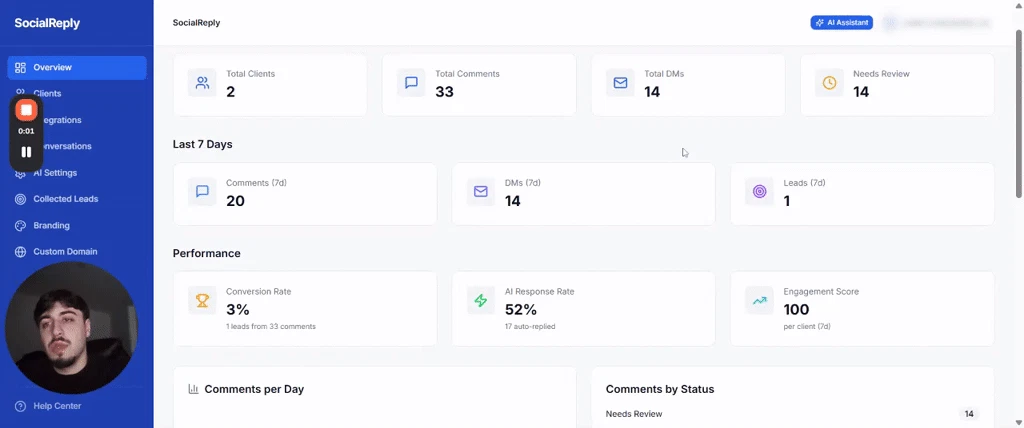
Task: Click the blurred user account name
Action: [946, 23]
